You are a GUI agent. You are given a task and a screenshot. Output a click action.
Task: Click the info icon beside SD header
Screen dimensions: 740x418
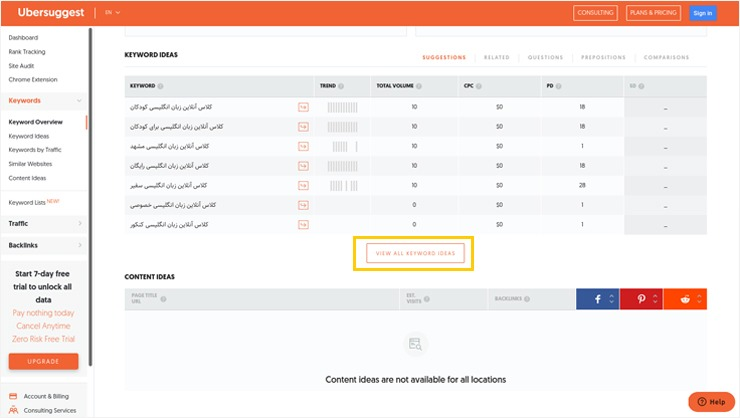click(x=641, y=86)
